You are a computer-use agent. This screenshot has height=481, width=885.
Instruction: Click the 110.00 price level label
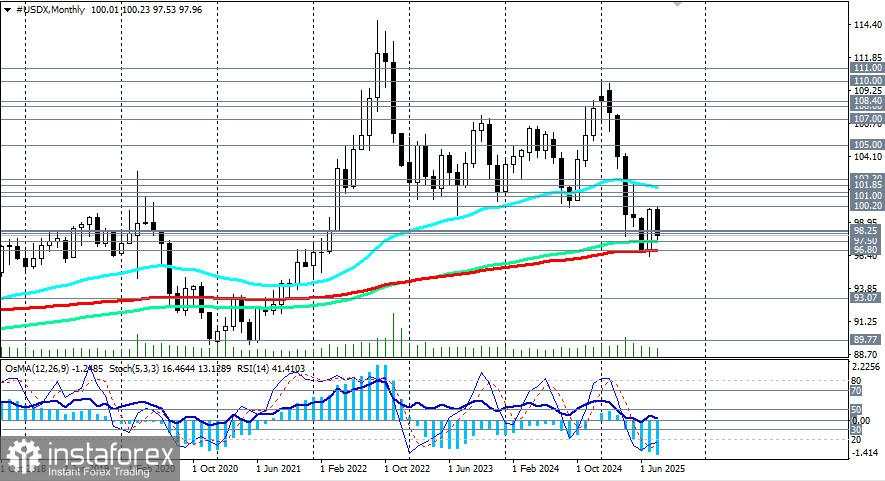click(x=867, y=81)
